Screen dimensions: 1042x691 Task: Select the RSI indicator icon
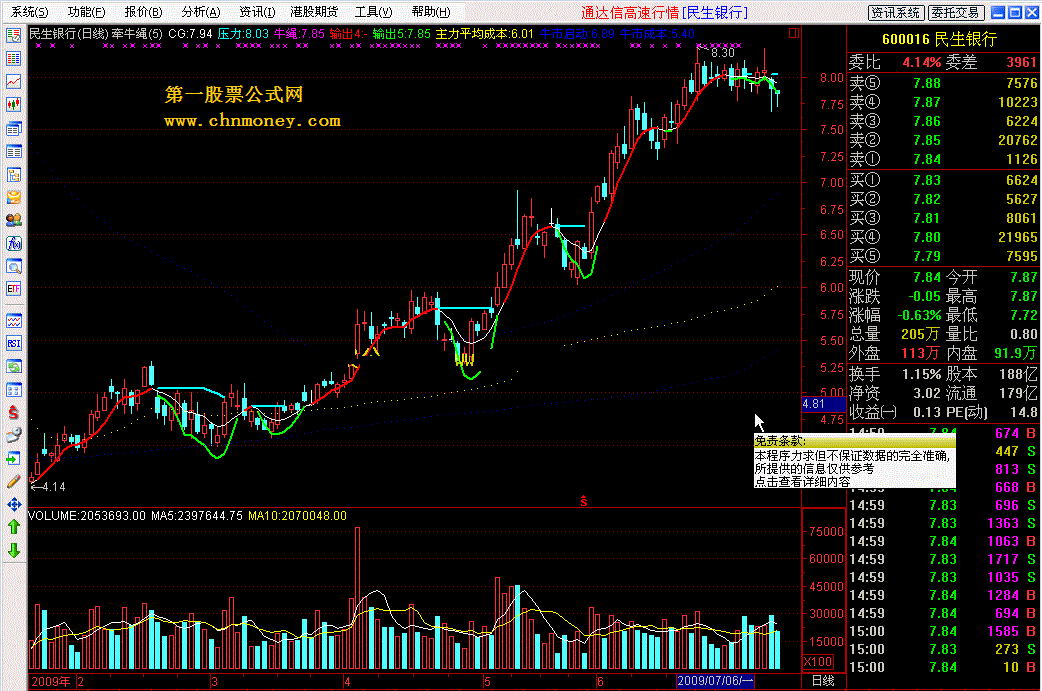click(x=13, y=344)
